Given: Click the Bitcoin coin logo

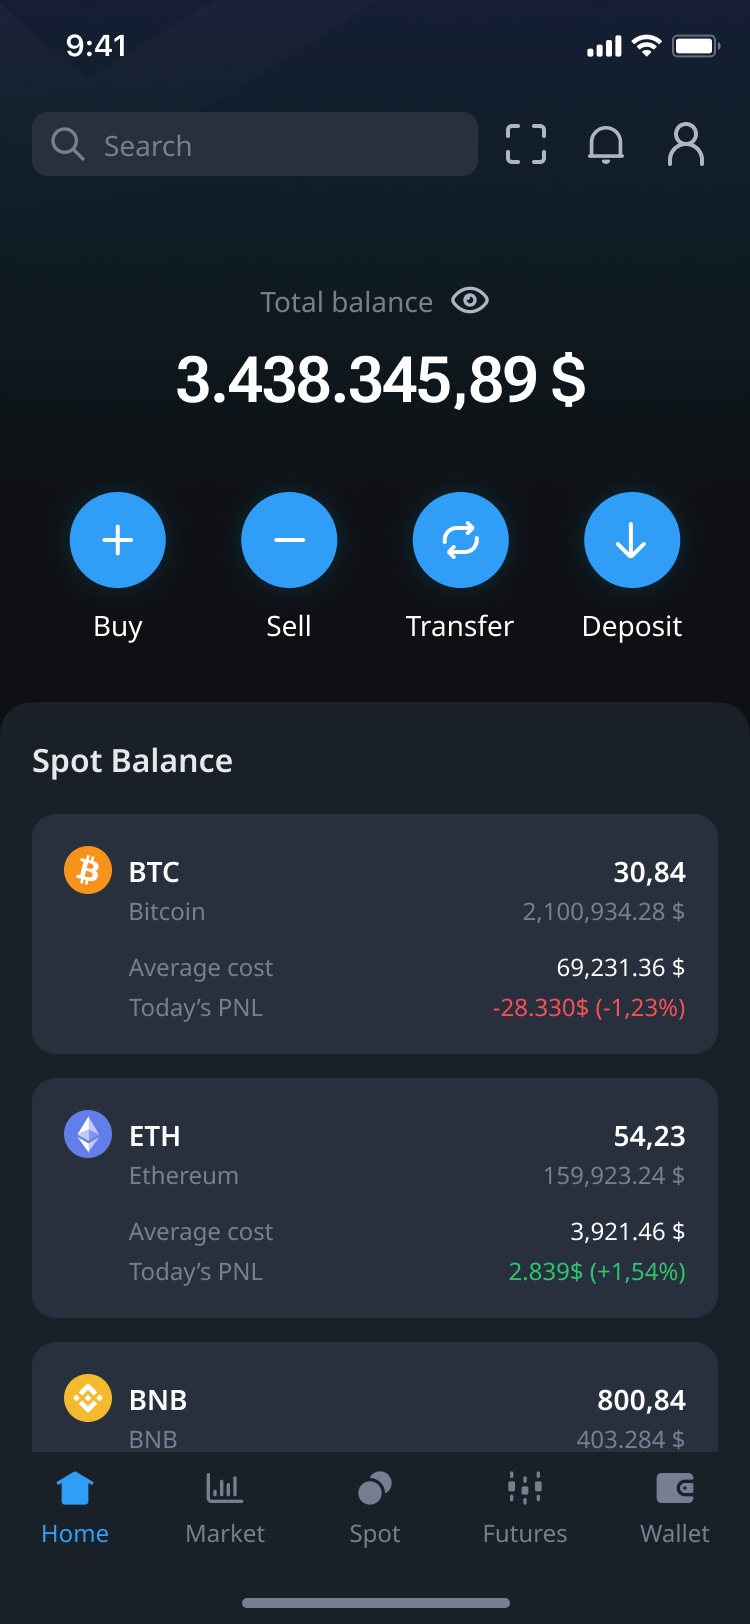Looking at the screenshot, I should coord(88,870).
